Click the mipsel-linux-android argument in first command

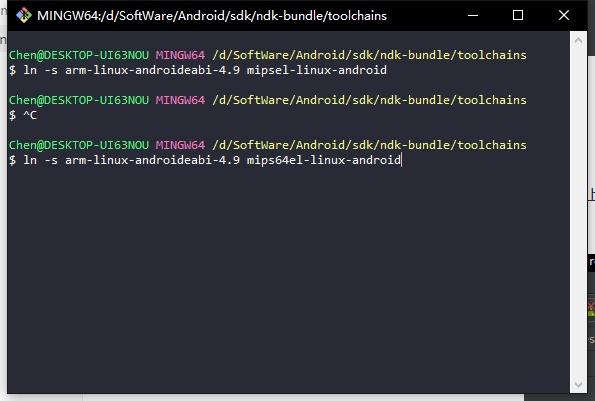317,70
